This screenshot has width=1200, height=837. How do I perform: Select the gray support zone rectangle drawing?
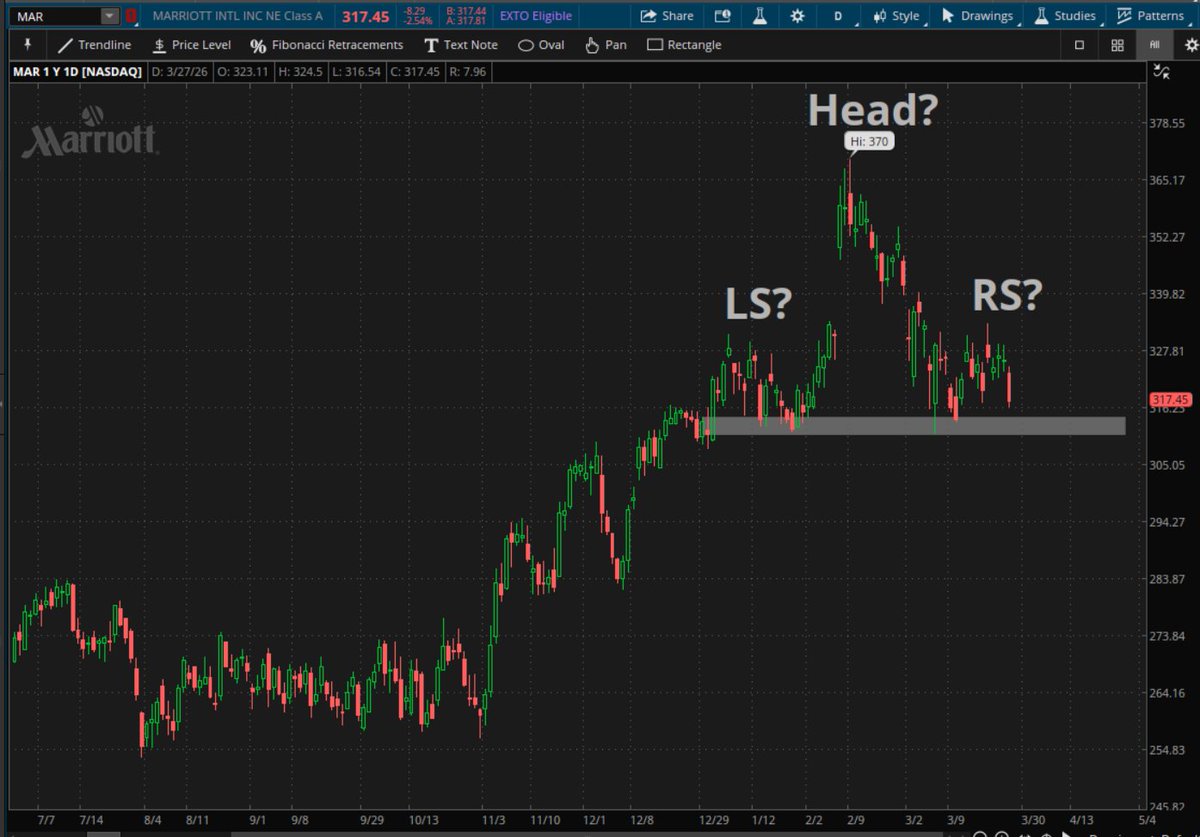[915, 426]
